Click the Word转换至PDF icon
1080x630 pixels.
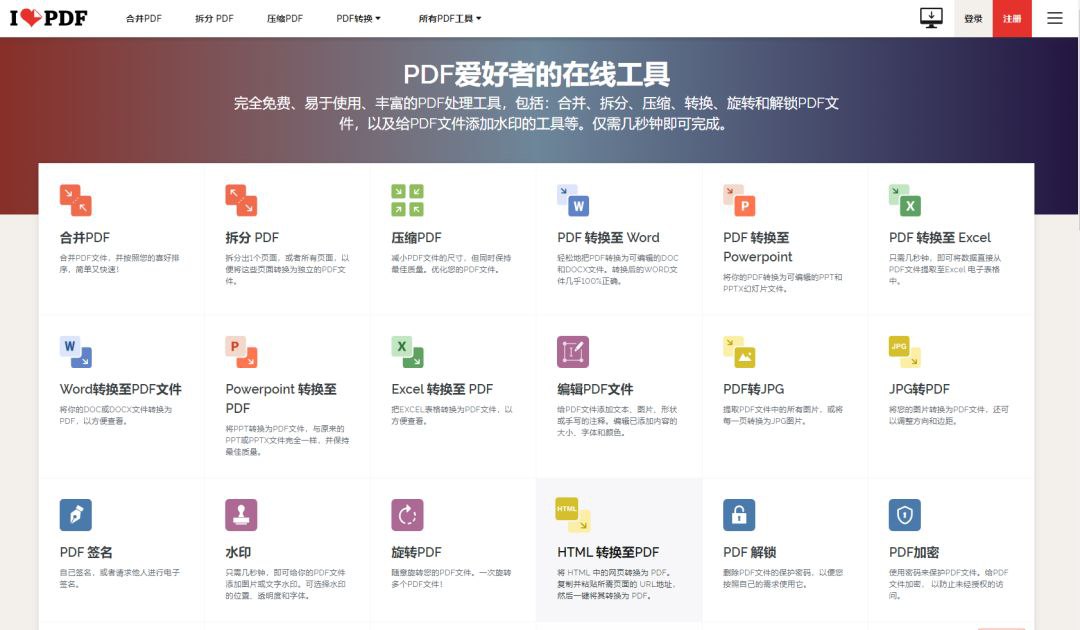click(x=76, y=352)
